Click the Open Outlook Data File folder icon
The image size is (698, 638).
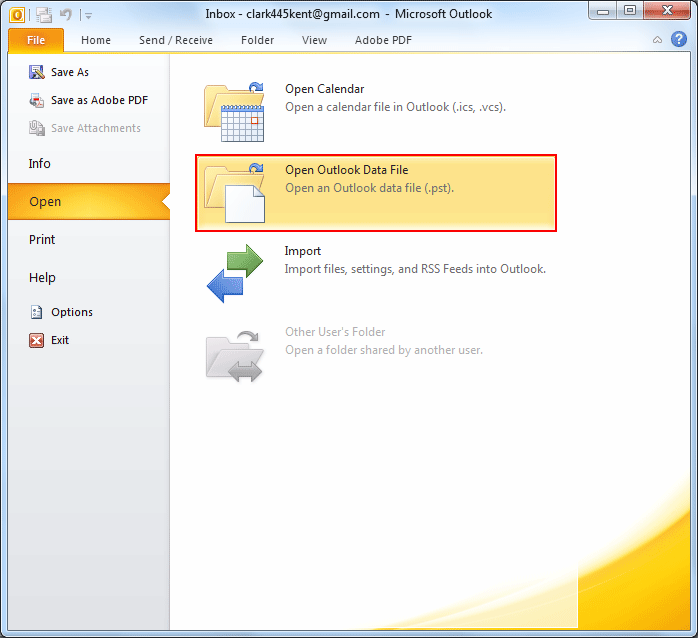coord(234,193)
